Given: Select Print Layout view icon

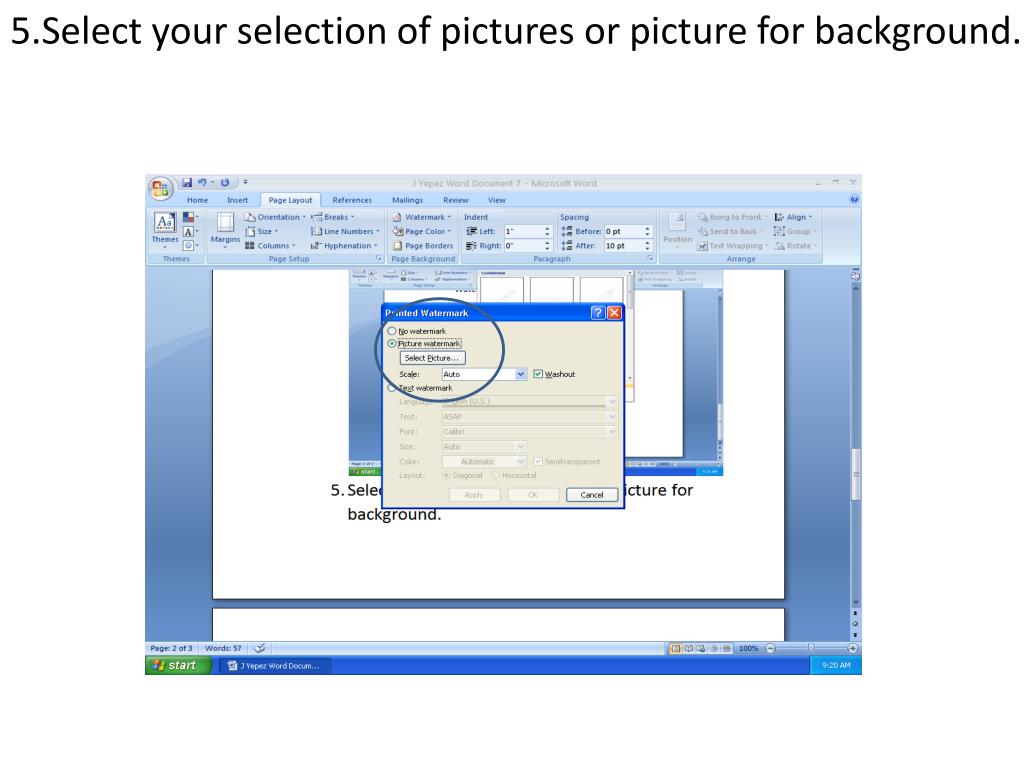Looking at the screenshot, I should coord(676,648).
